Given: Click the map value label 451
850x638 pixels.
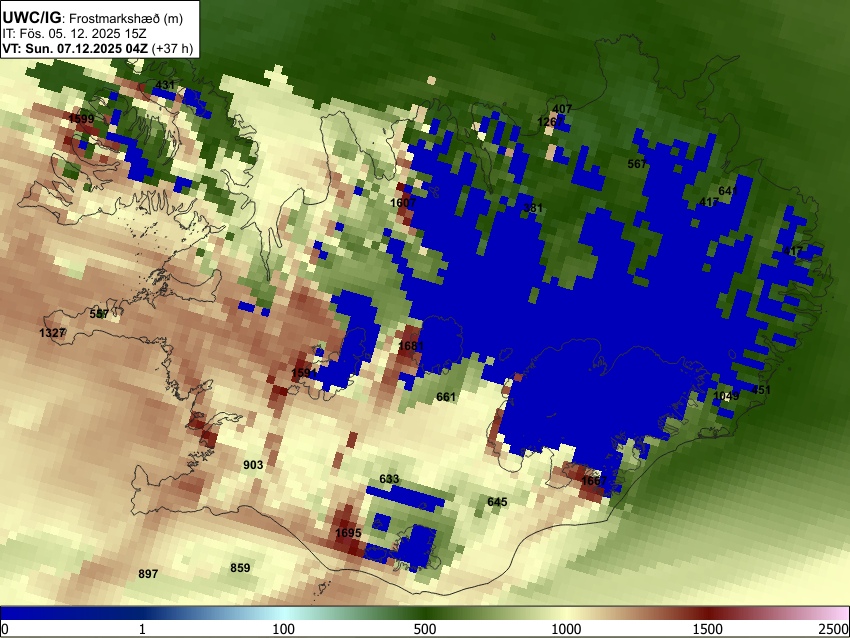Looking at the screenshot, I should [x=761, y=390].
